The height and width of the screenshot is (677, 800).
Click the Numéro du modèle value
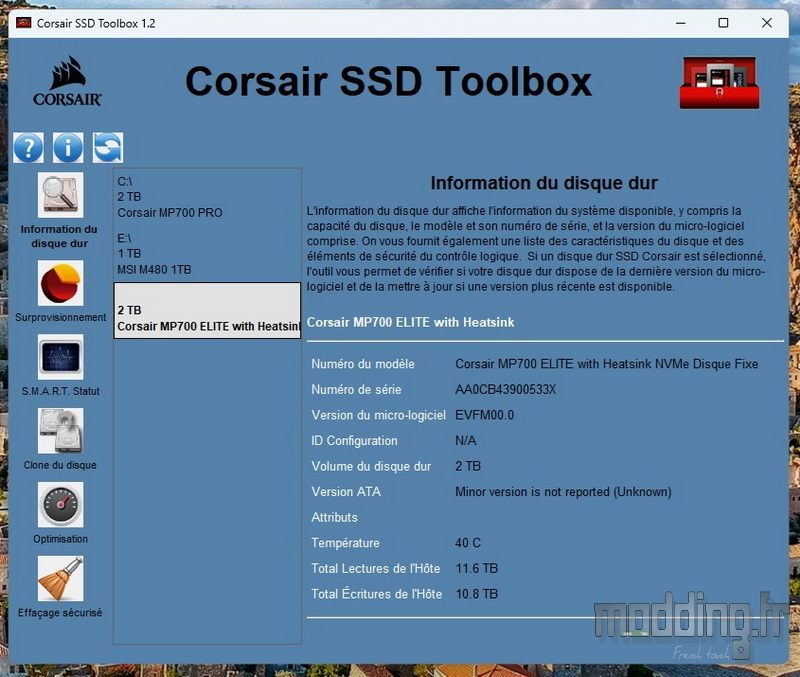coord(607,364)
